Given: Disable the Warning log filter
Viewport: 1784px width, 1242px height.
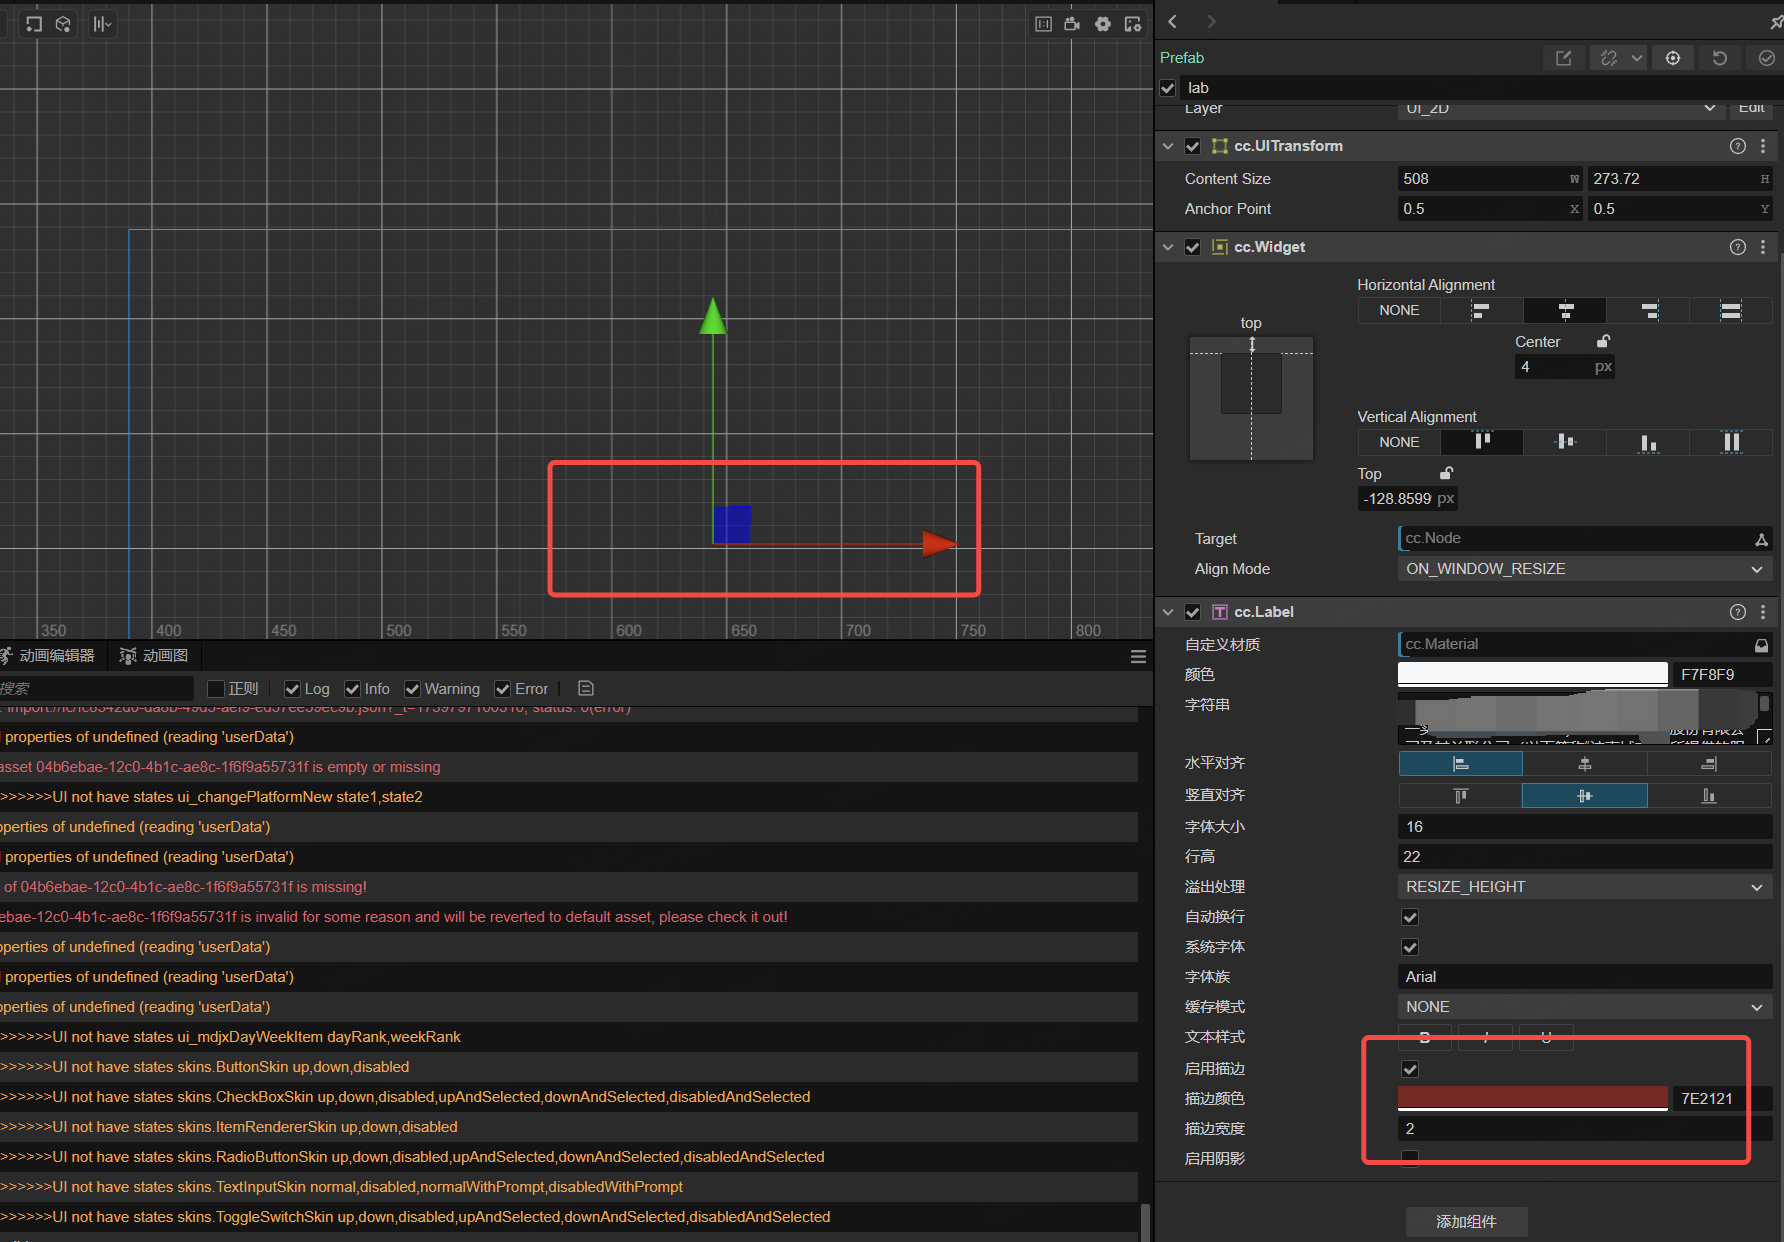Looking at the screenshot, I should [412, 689].
